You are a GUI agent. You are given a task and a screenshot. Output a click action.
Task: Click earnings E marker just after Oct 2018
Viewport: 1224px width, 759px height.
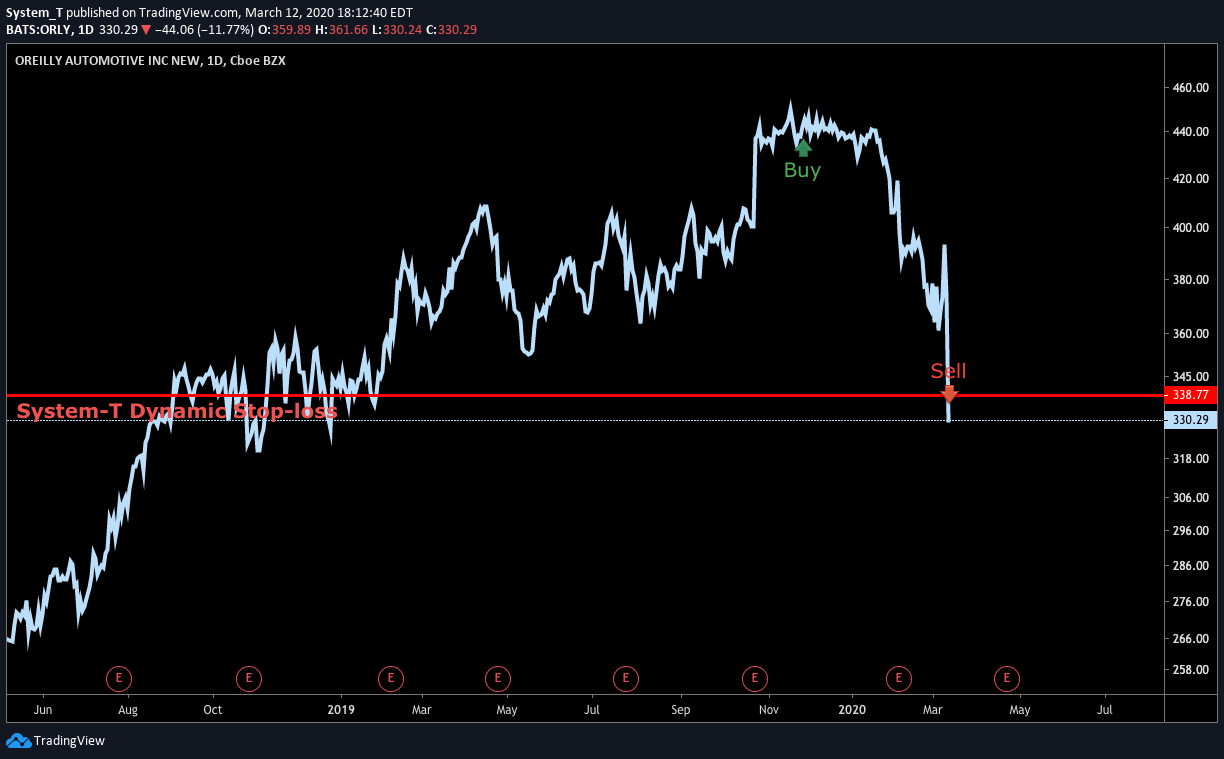click(x=249, y=679)
